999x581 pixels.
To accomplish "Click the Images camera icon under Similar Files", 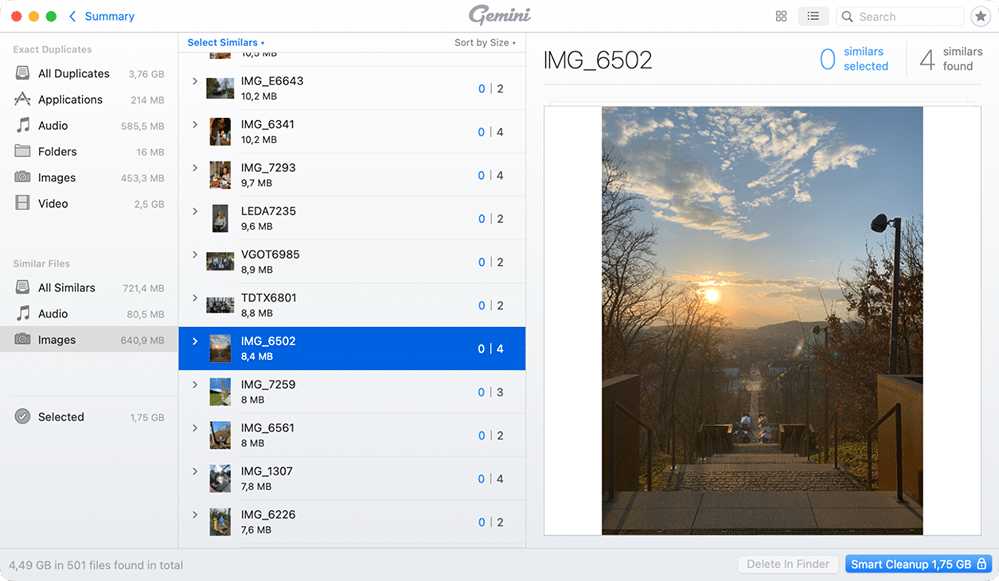I will (22, 340).
